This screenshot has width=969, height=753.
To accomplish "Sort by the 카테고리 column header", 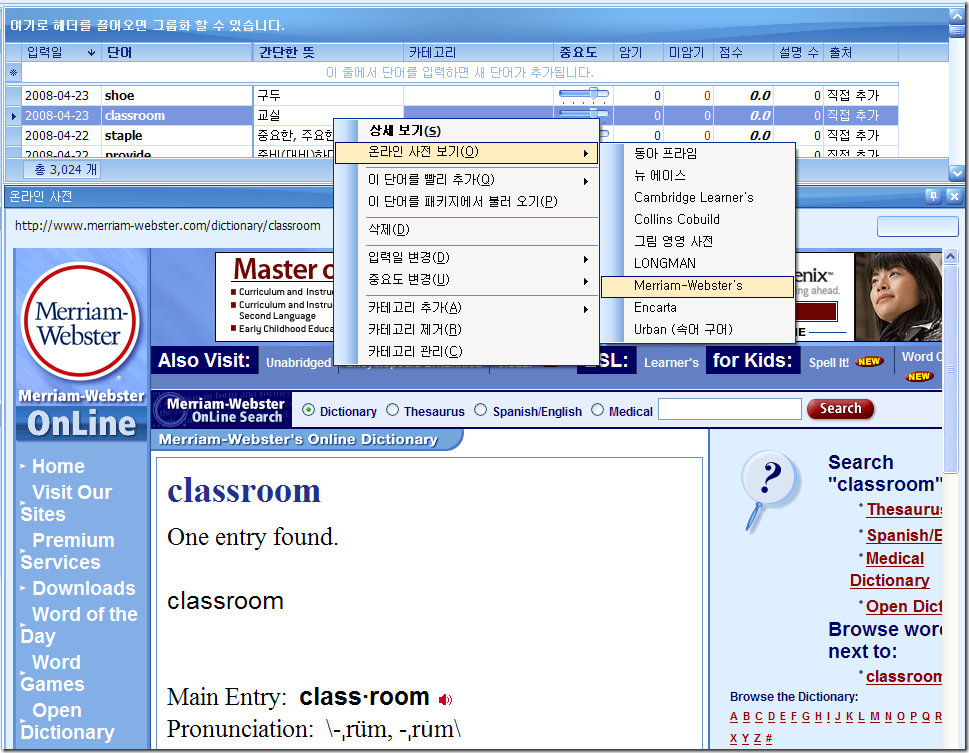I will [478, 53].
